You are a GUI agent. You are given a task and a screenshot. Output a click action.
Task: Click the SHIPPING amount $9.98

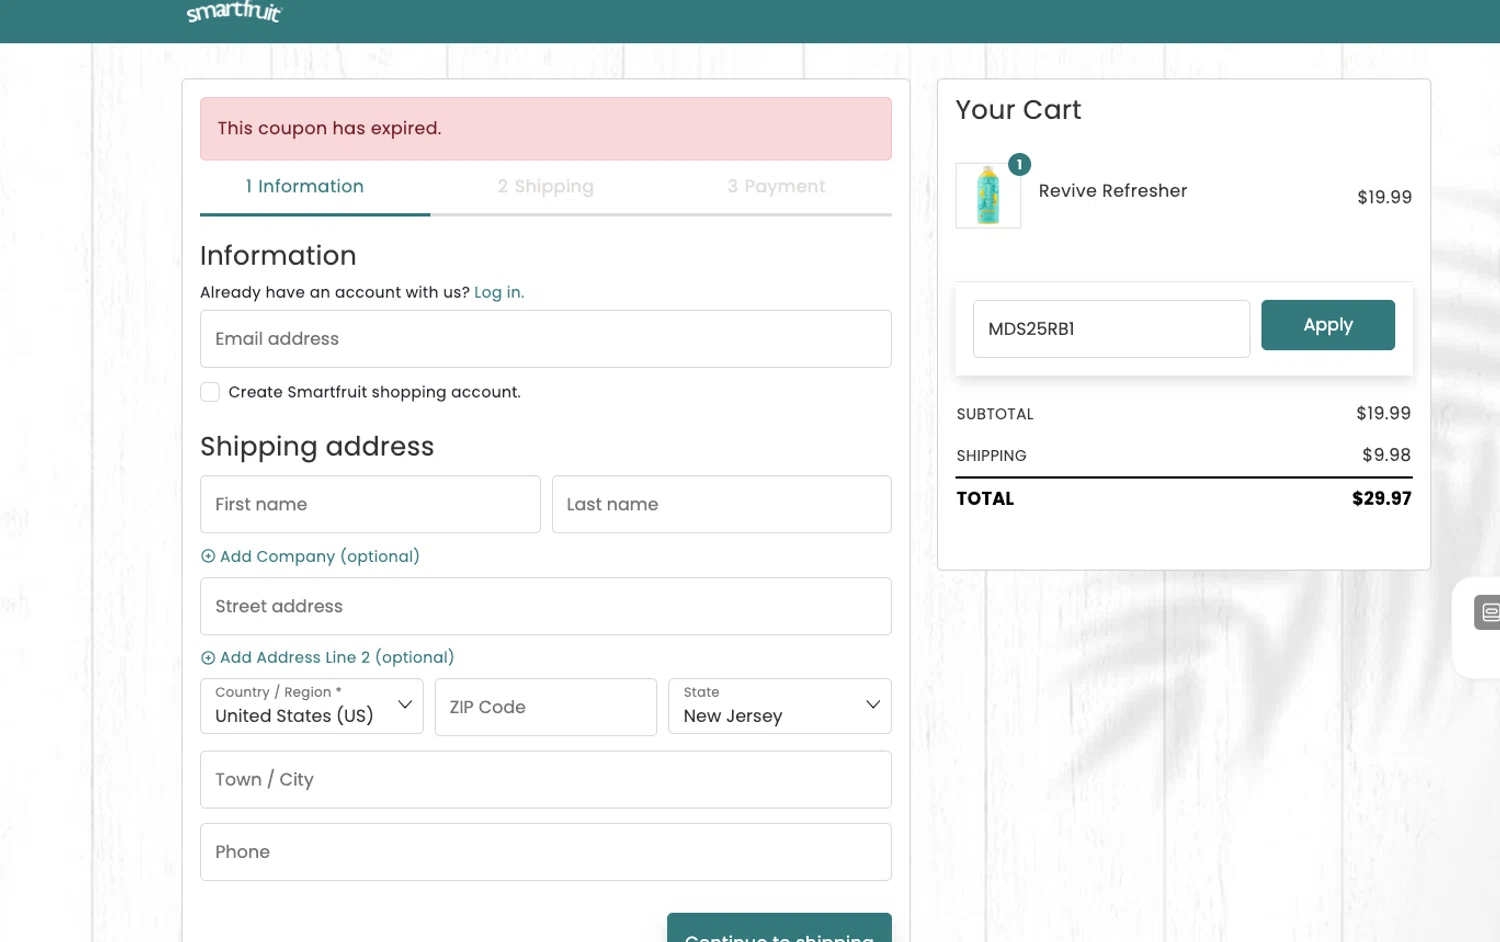pos(1386,455)
